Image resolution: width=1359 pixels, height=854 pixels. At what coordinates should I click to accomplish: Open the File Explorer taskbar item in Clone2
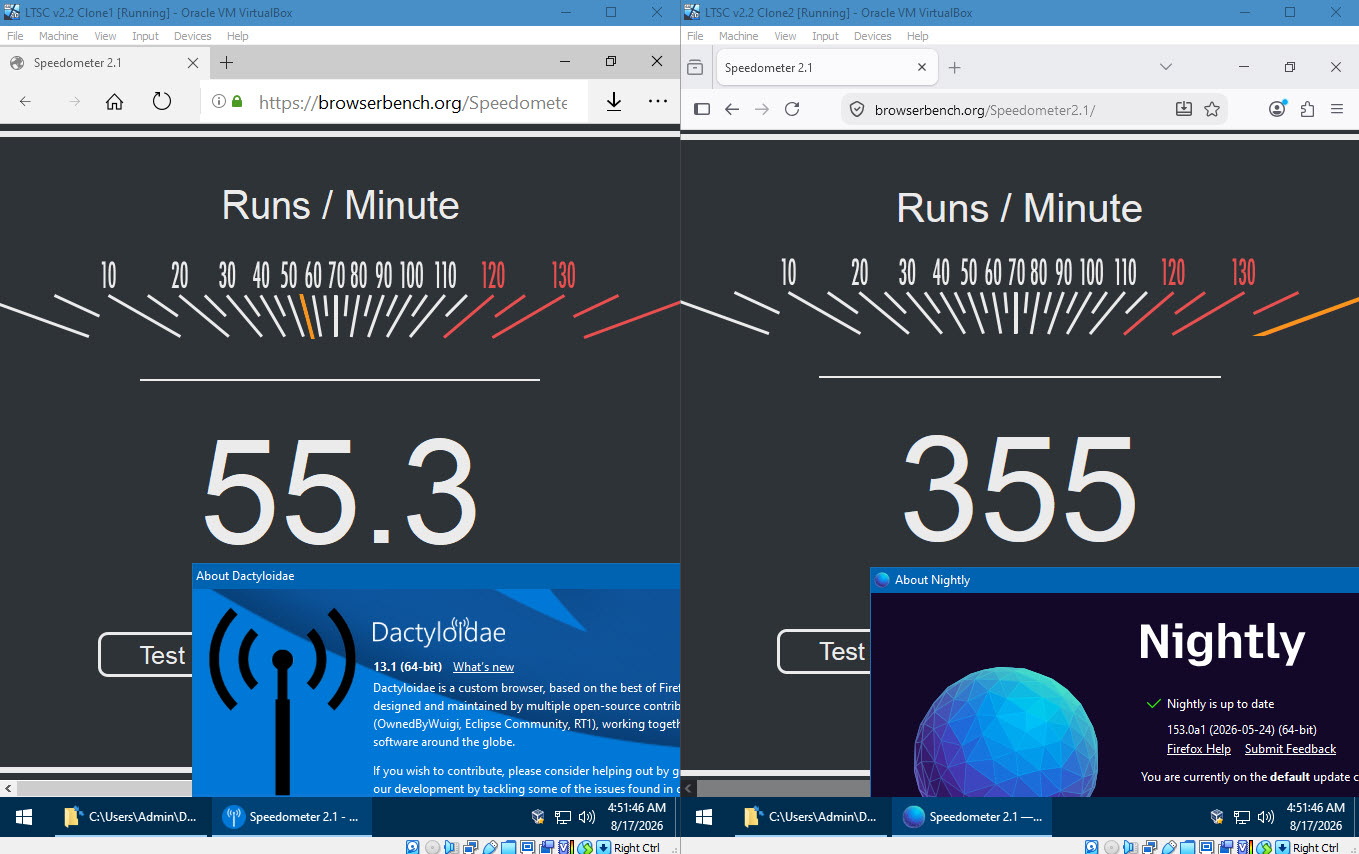click(810, 817)
